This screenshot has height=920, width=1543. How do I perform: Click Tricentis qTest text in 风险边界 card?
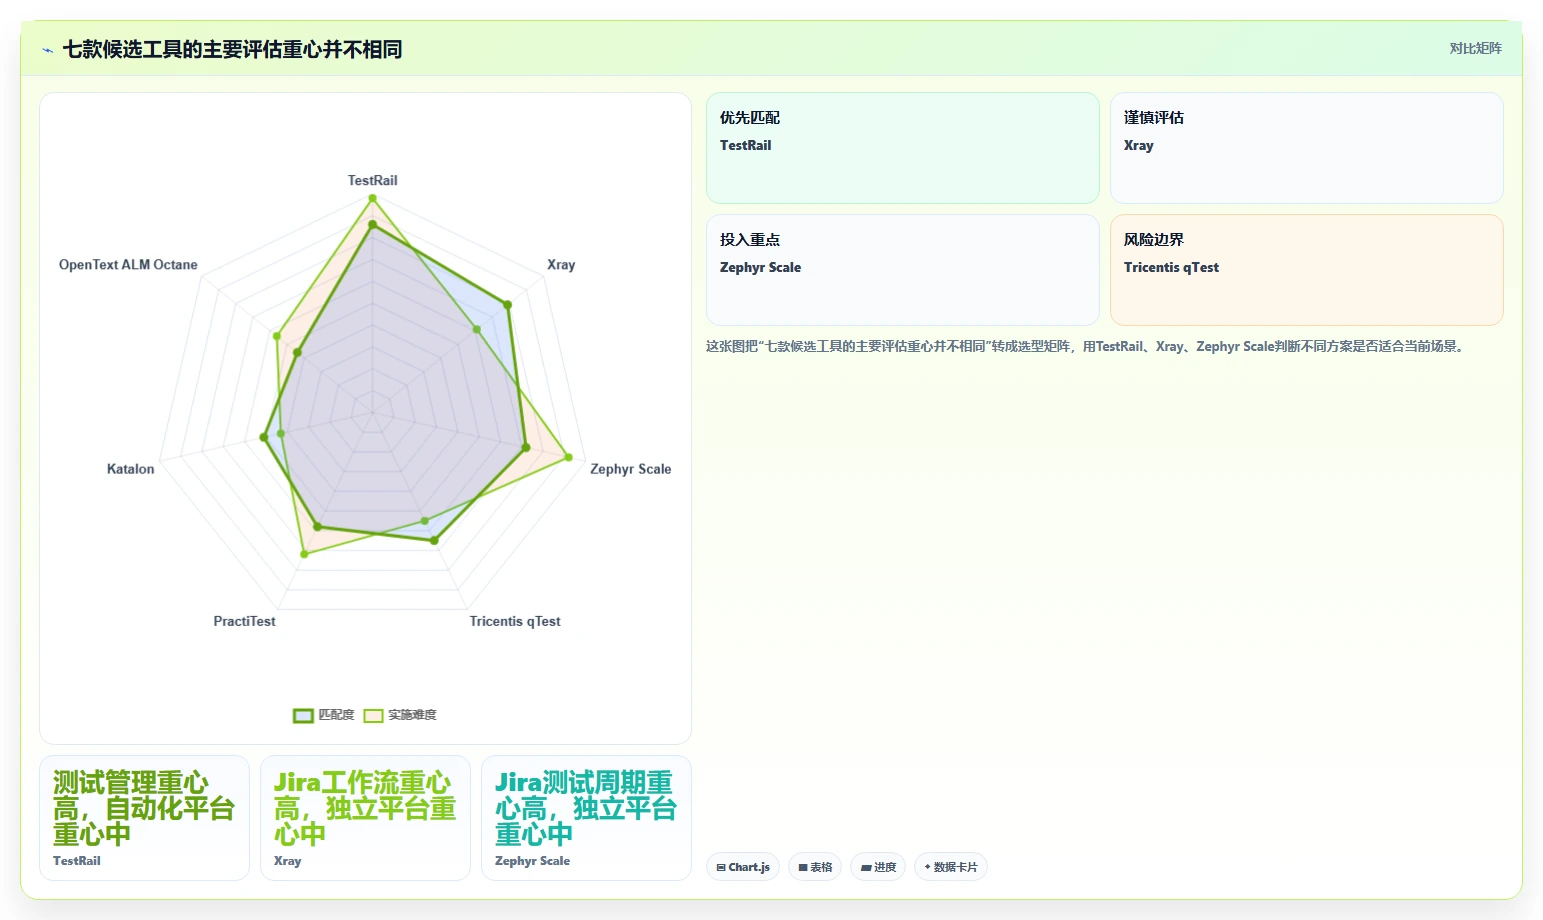pyautogui.click(x=1171, y=268)
